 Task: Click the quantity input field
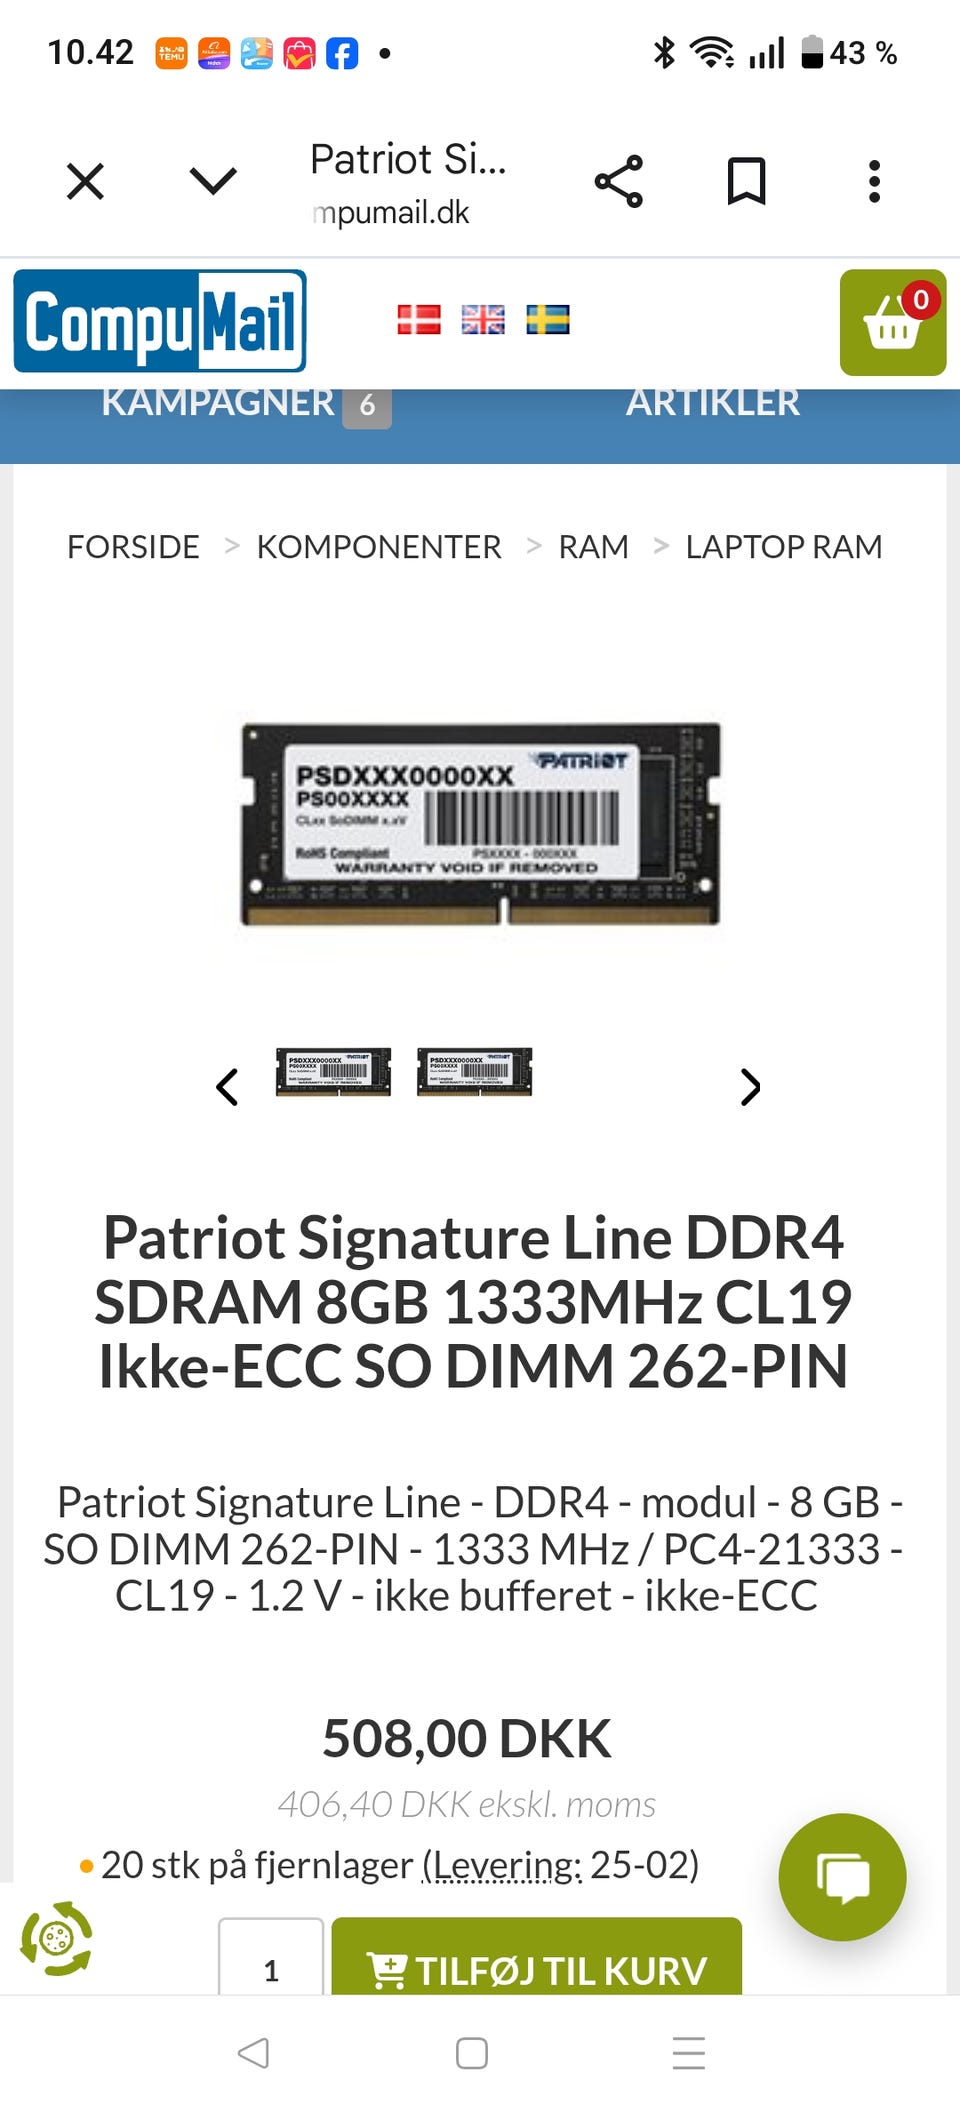point(271,1957)
